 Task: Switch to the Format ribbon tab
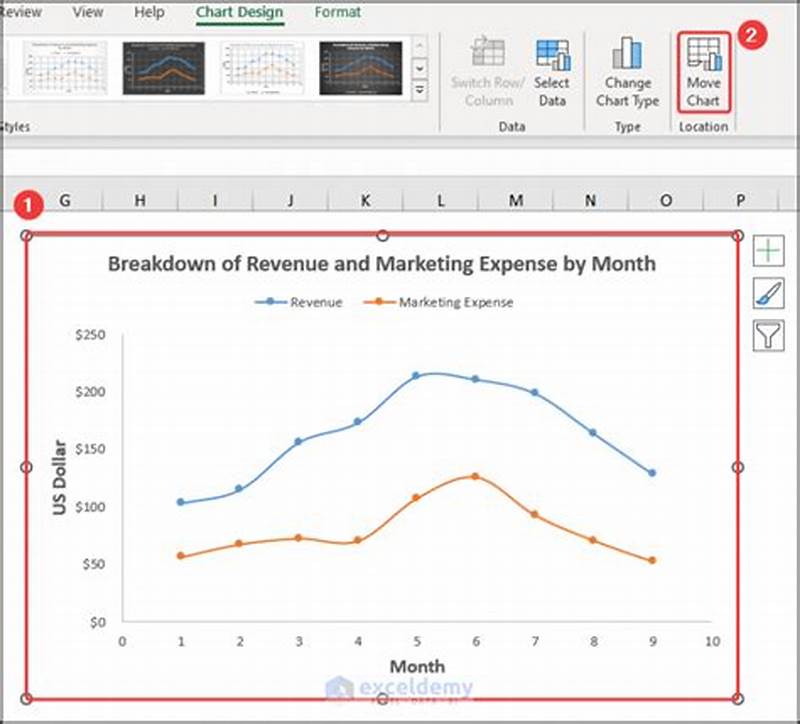tap(338, 13)
